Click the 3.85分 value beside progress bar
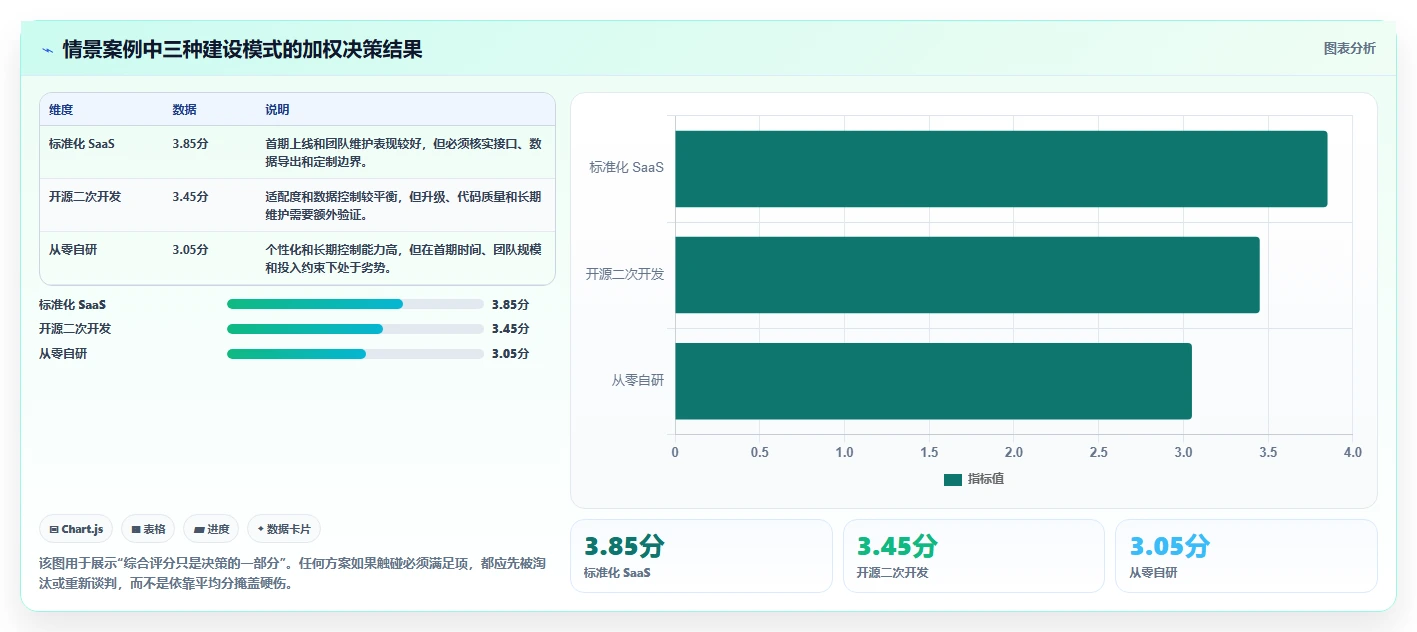 pos(510,304)
